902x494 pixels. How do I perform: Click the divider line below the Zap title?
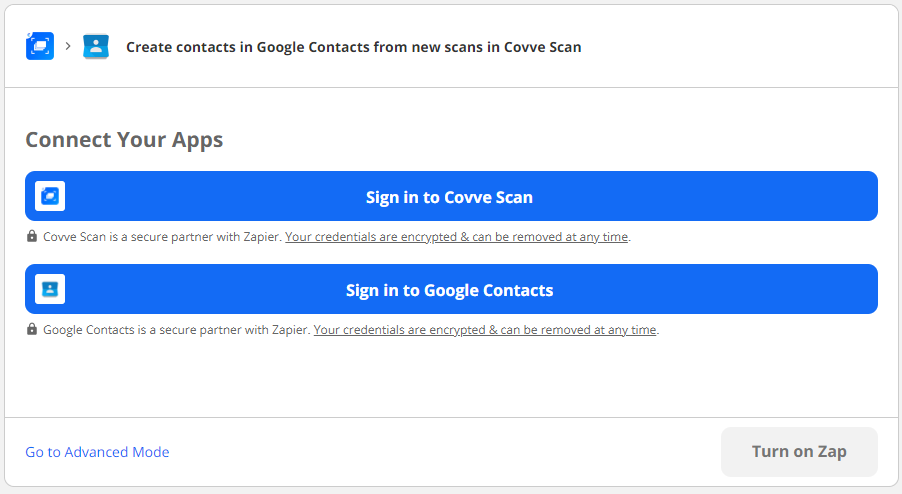click(x=450, y=87)
